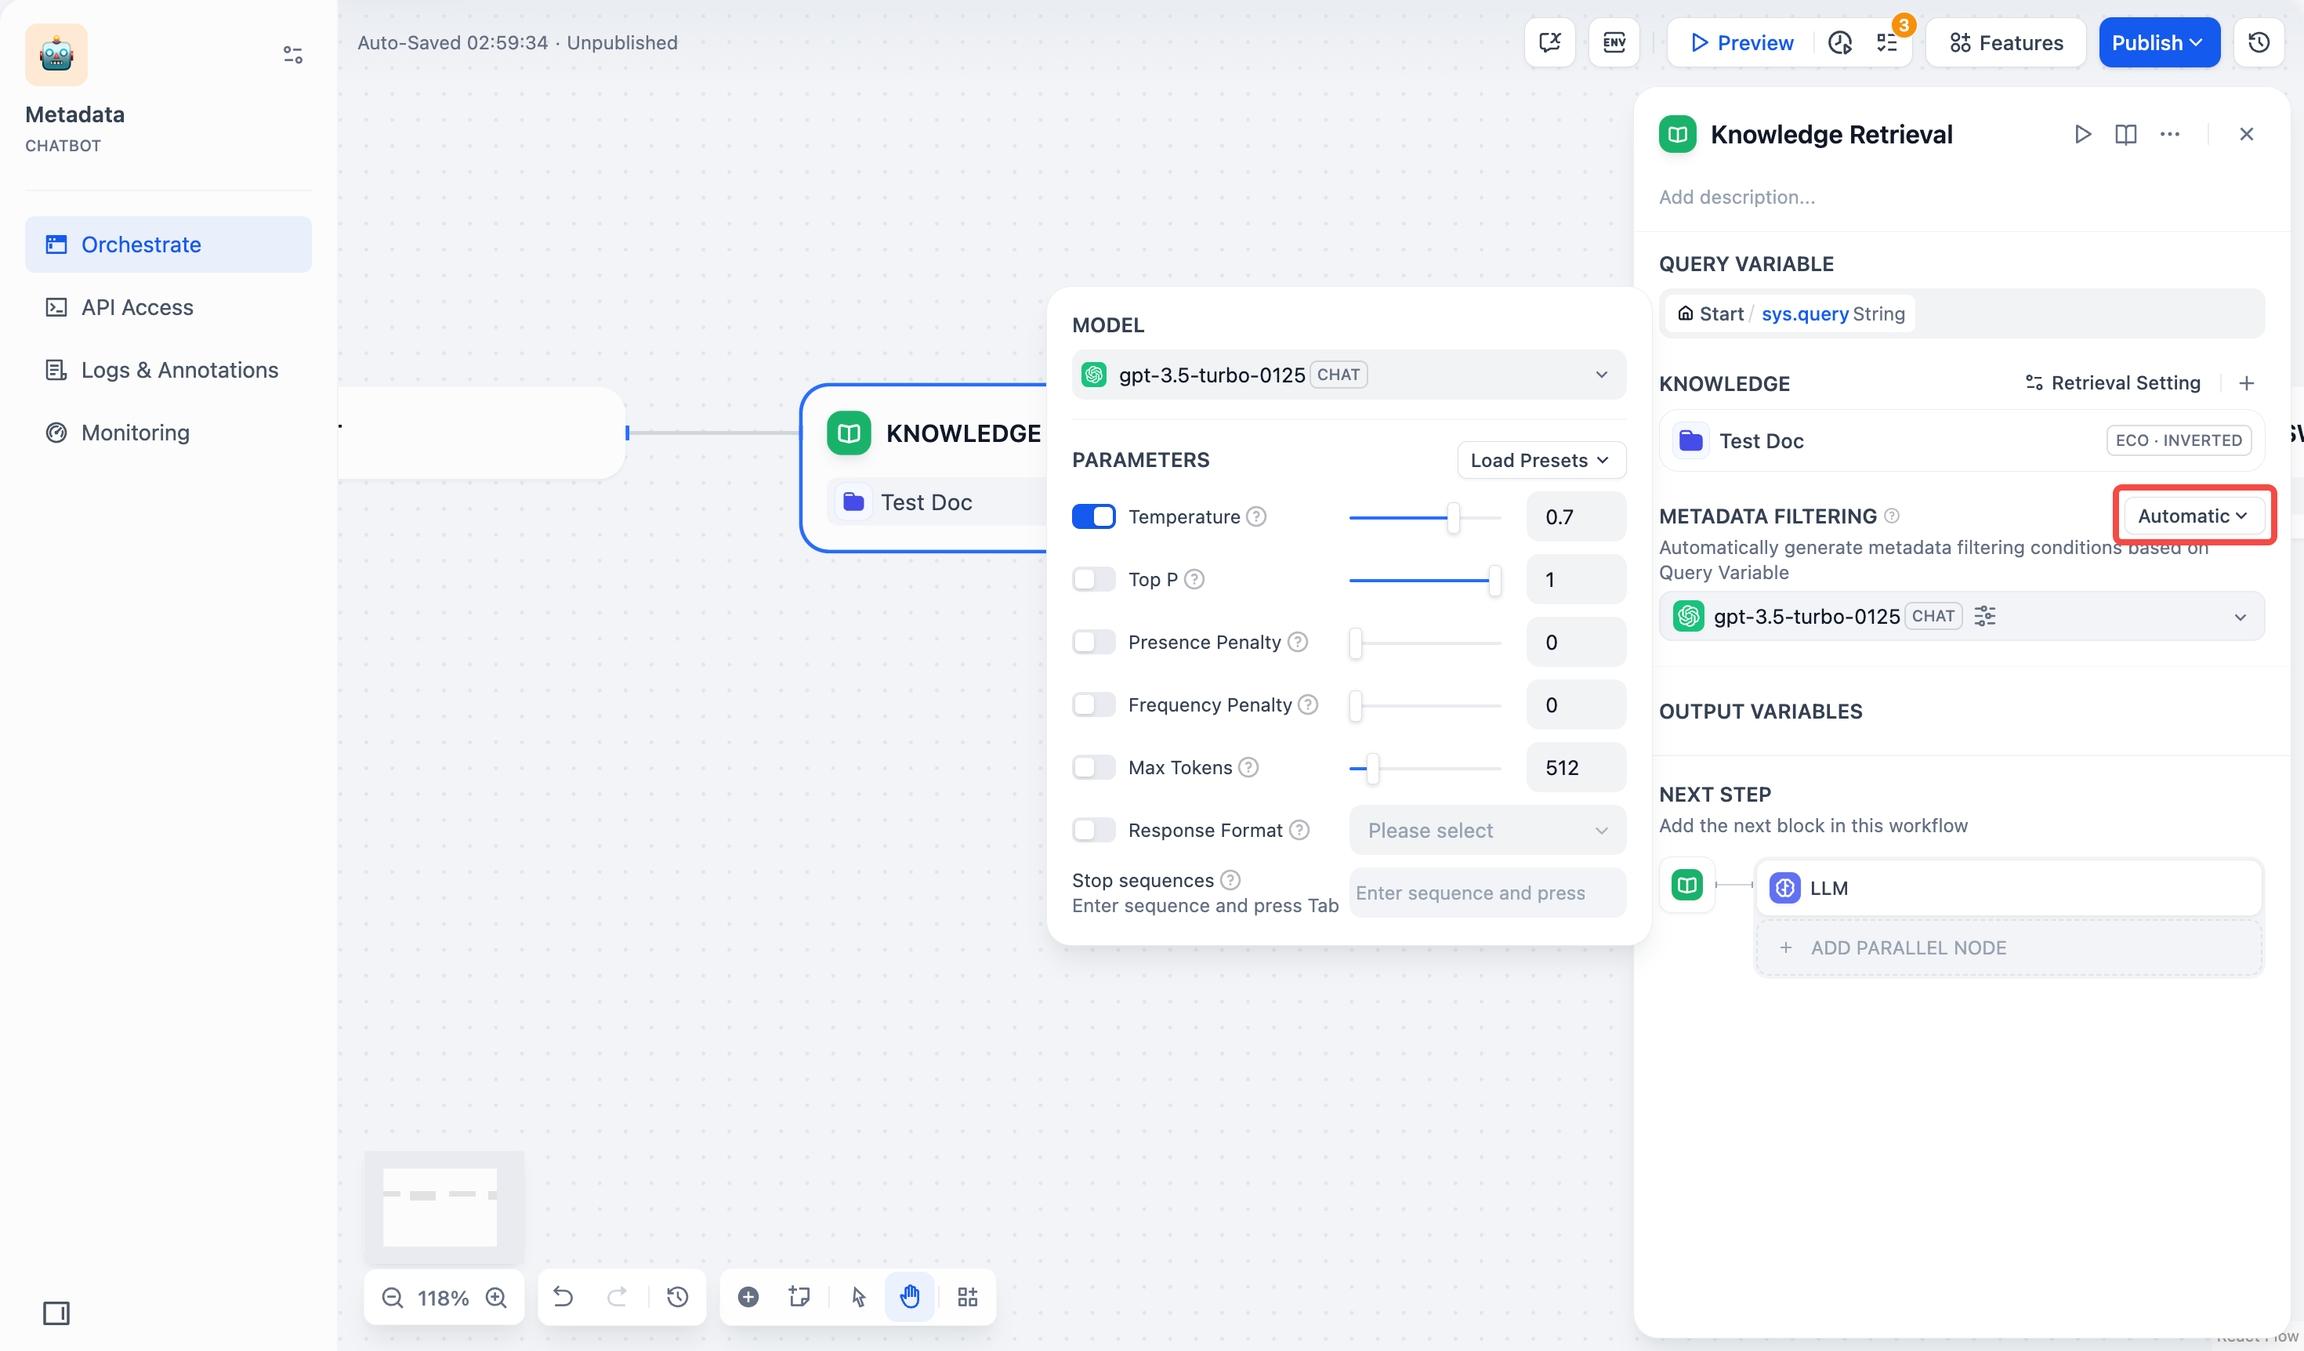This screenshot has height=1351, width=2304.
Task: Open model parameter settings icon beside CHAT
Action: pos(1985,616)
